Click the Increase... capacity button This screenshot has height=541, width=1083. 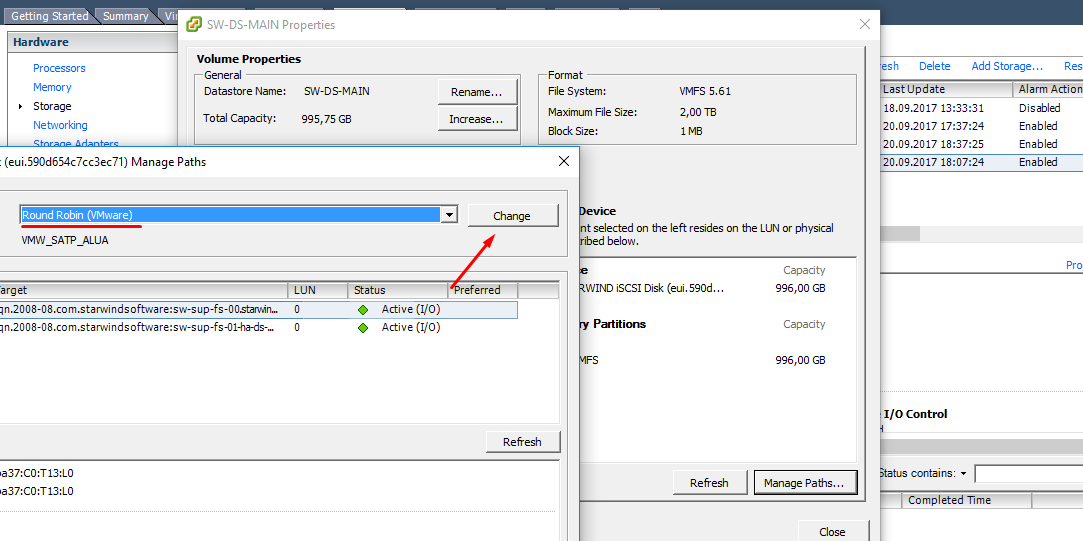tap(478, 119)
